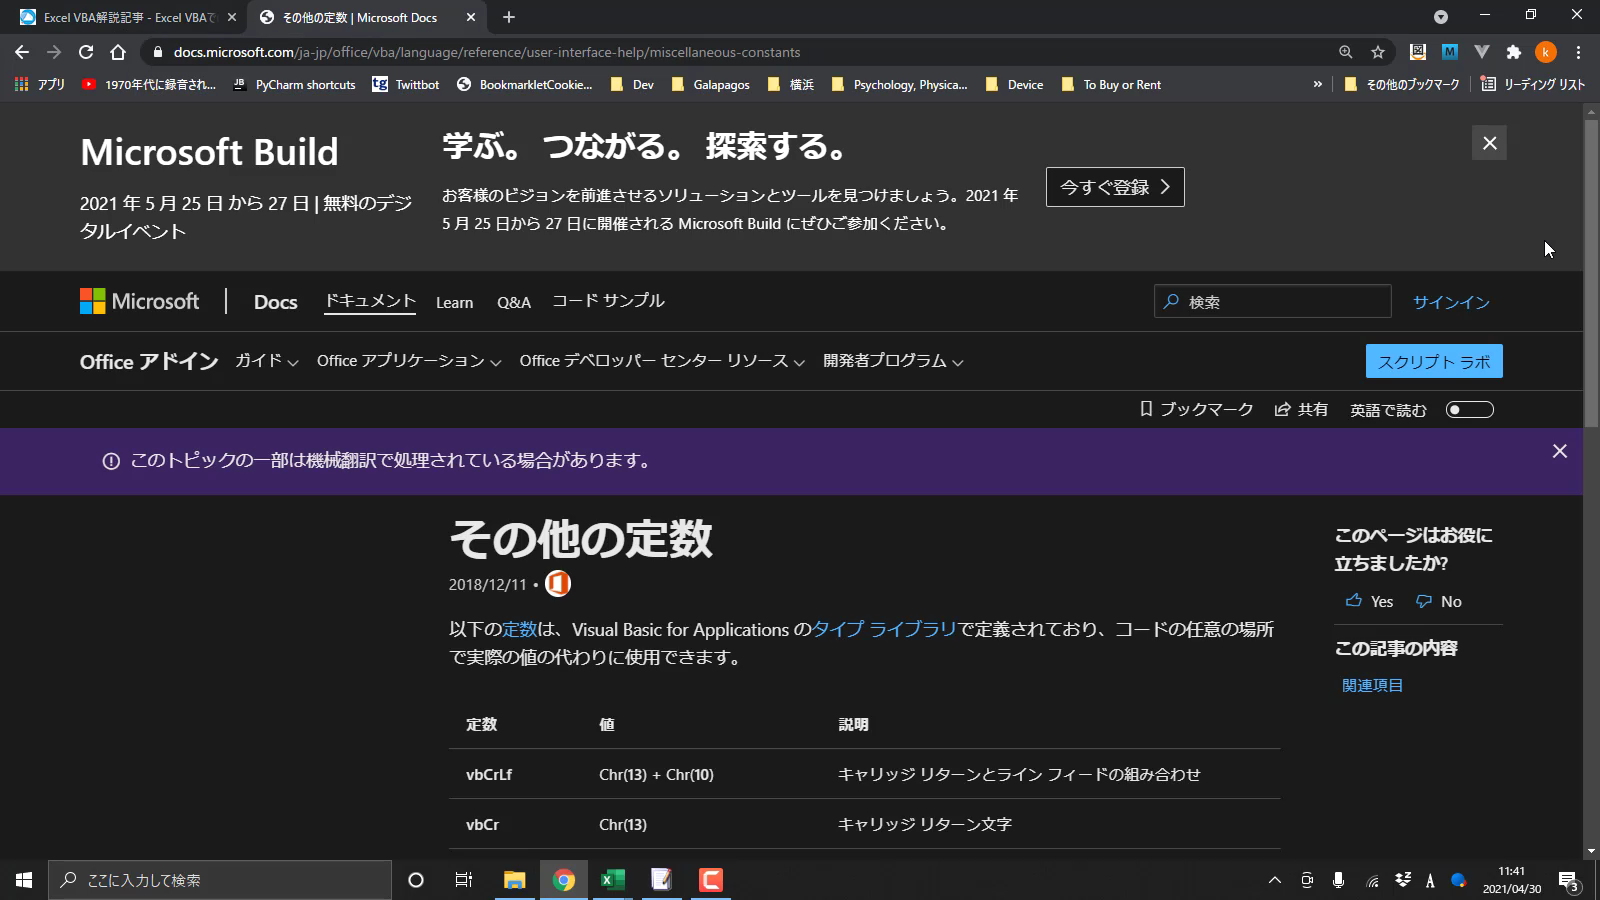
Task: Open the Chrome extensions puzzle icon
Action: [x=1513, y=52]
